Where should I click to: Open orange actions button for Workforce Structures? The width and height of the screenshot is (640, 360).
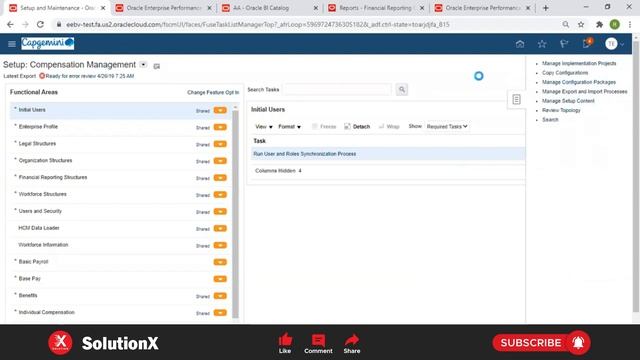220,195
